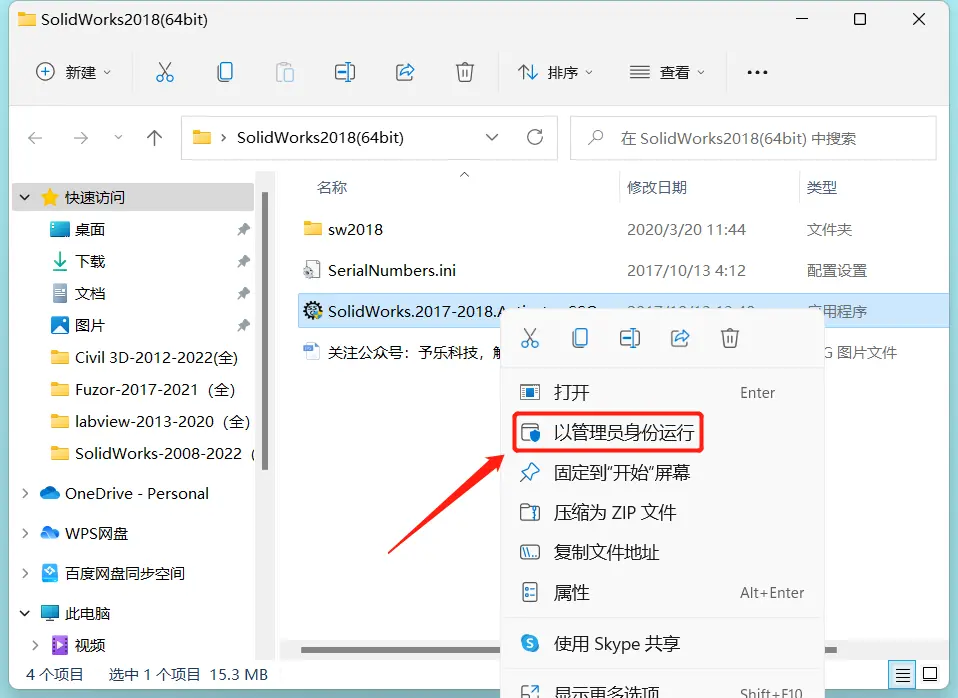Open the 排序 sort dropdown
This screenshot has height=698, width=958.
point(555,72)
